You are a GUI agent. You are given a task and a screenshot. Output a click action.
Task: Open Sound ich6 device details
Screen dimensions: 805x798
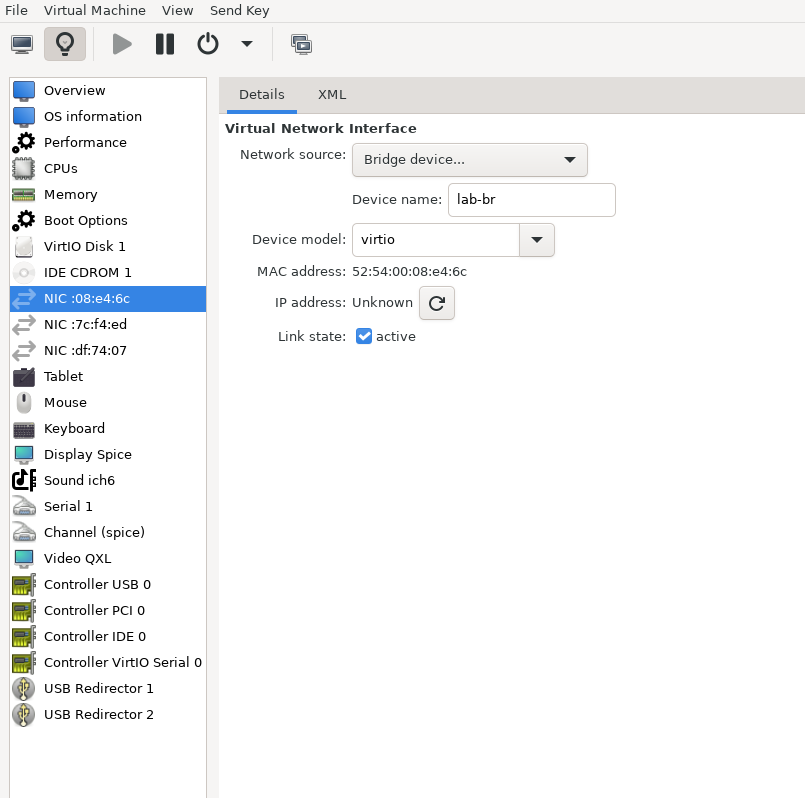click(x=79, y=480)
